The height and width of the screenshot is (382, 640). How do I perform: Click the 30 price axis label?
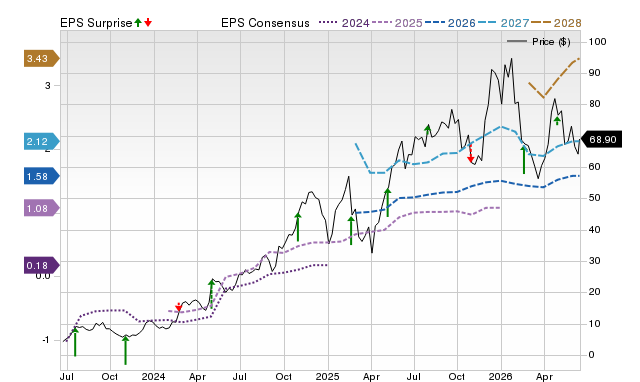(x=594, y=261)
